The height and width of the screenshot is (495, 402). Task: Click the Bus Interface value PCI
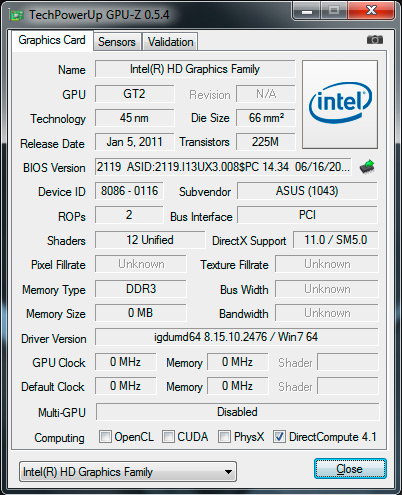point(307,215)
